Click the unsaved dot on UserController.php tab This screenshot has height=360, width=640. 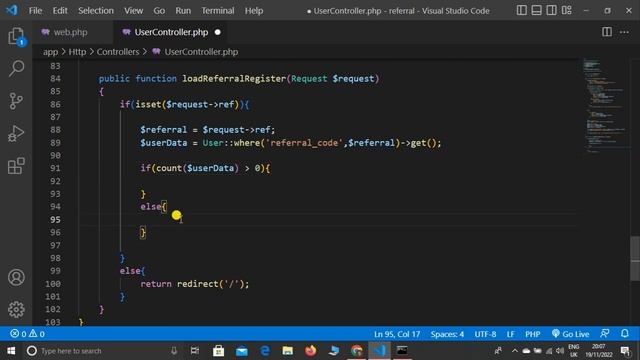coord(218,32)
